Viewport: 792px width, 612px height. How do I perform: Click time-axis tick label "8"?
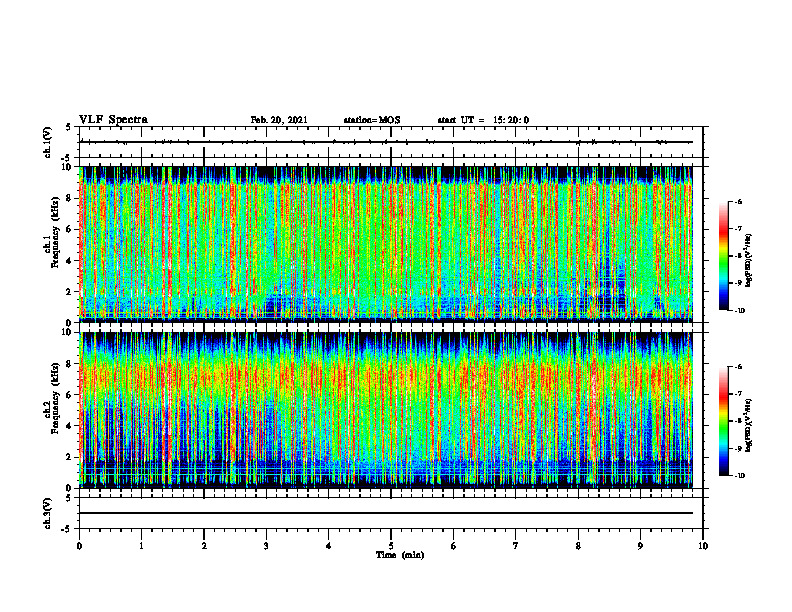click(x=578, y=546)
